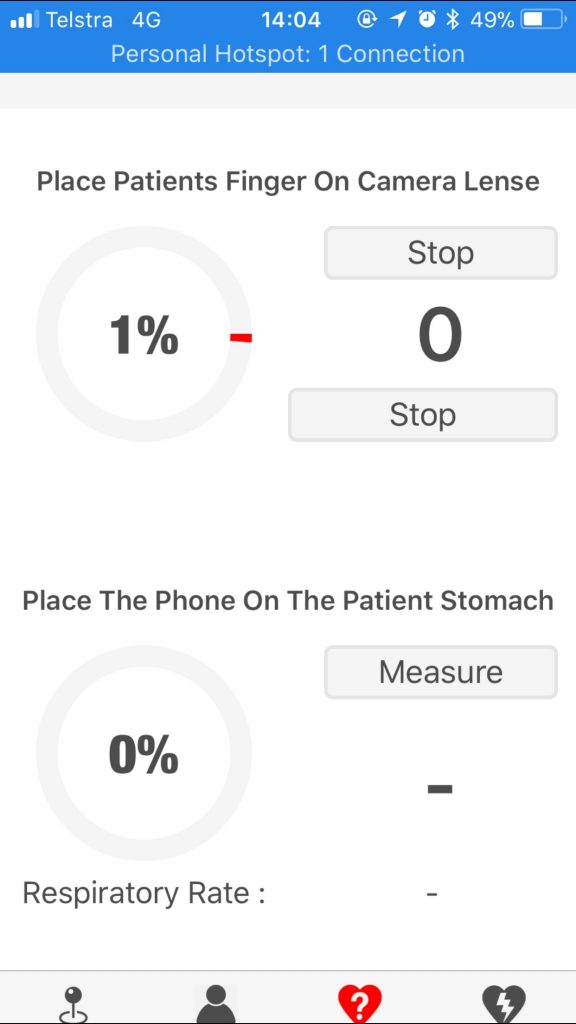Tap the red progress marker on ring
The image size is (576, 1024).
(x=240, y=338)
